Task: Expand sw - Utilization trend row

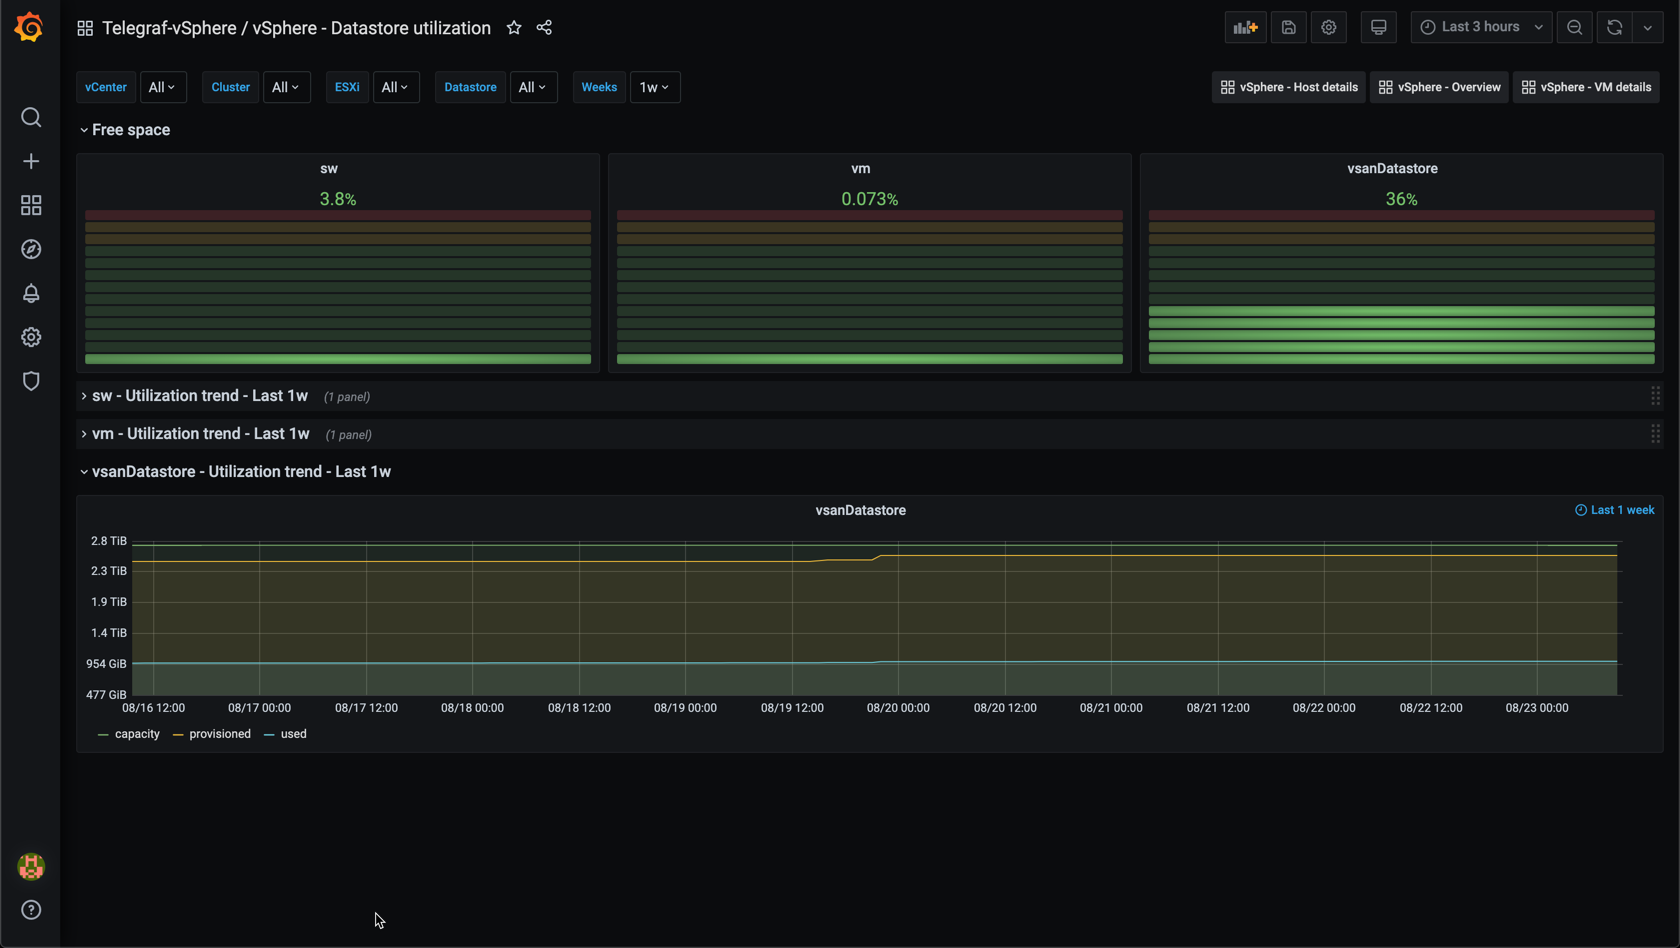Action: (x=199, y=396)
